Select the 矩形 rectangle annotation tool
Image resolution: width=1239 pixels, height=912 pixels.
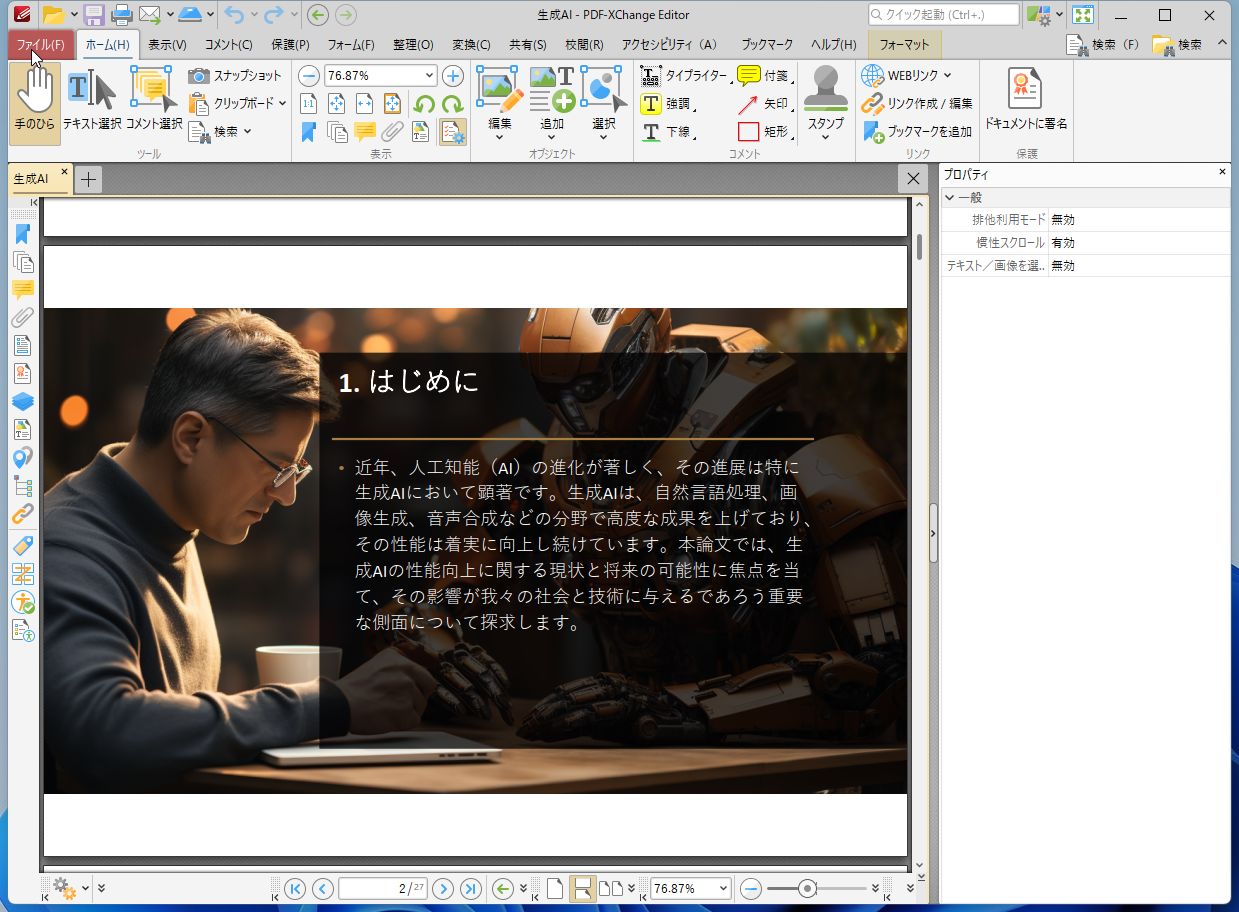747,131
